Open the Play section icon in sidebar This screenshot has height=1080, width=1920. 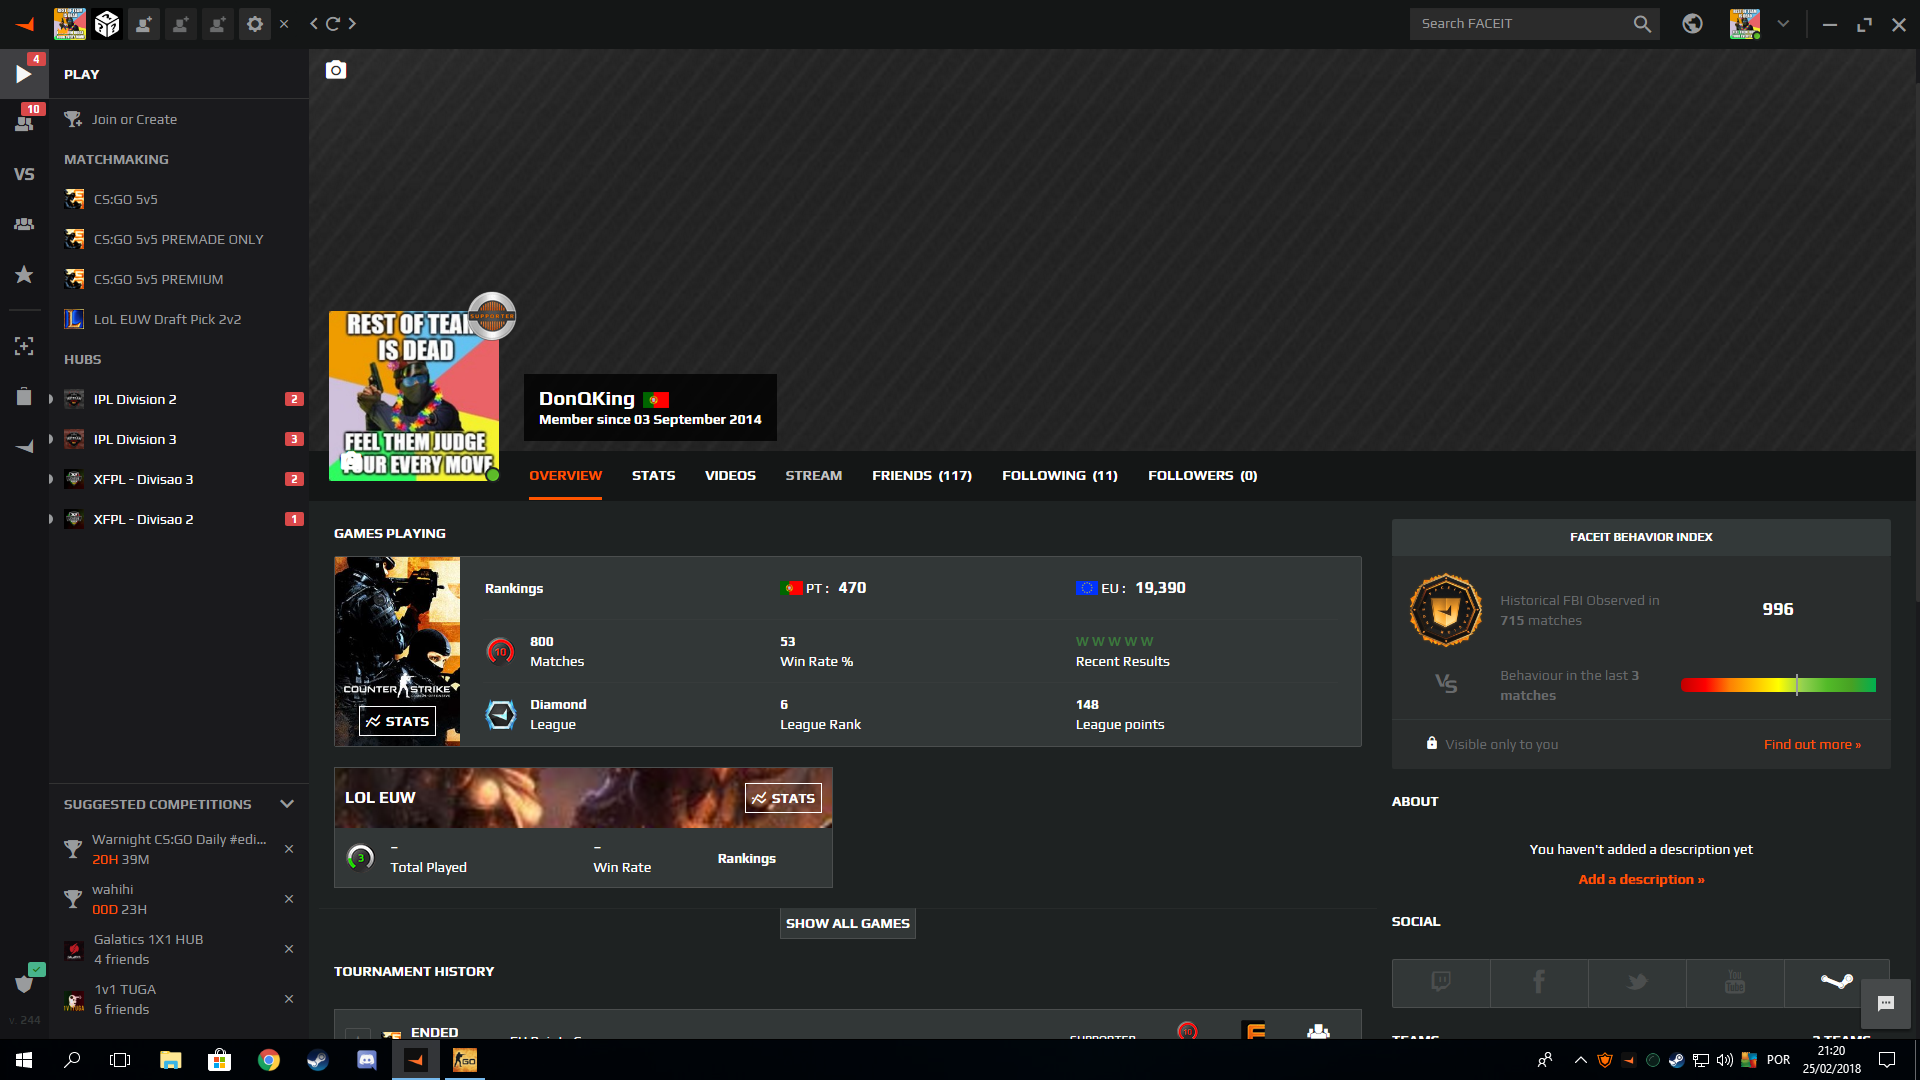[x=24, y=74]
